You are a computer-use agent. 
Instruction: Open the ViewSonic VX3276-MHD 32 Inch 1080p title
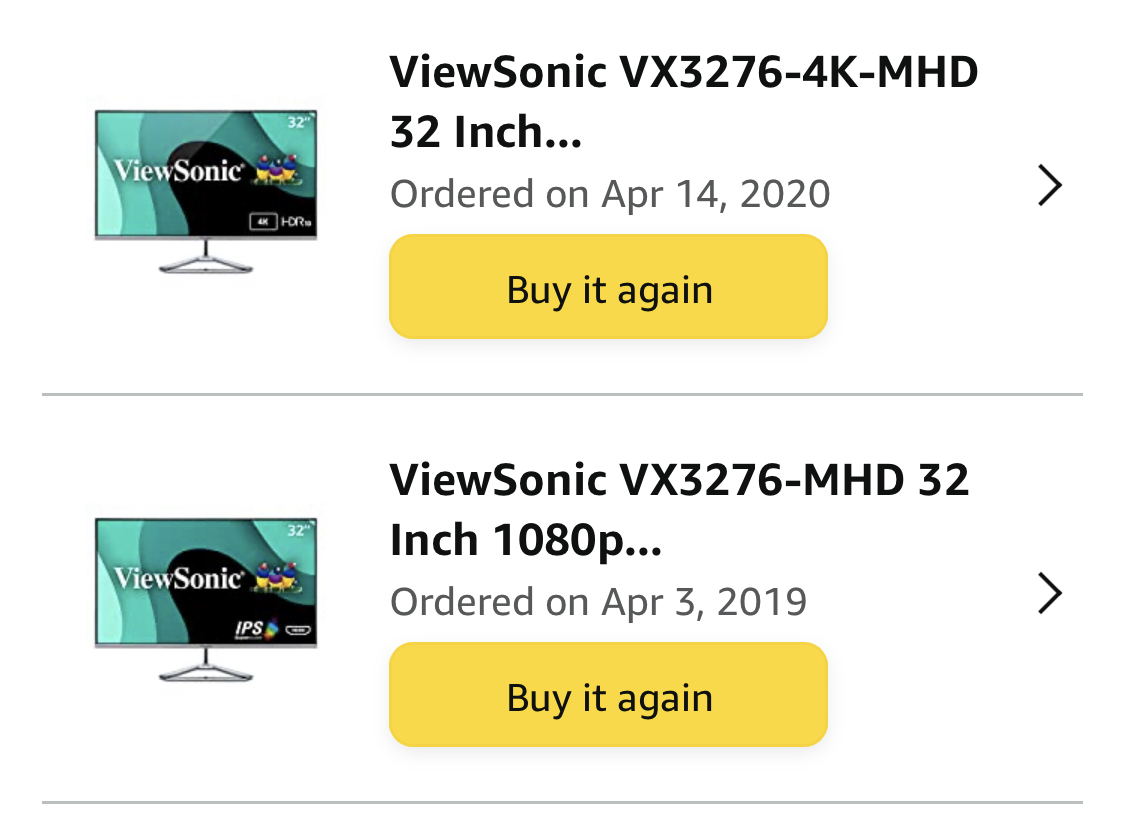(x=679, y=509)
